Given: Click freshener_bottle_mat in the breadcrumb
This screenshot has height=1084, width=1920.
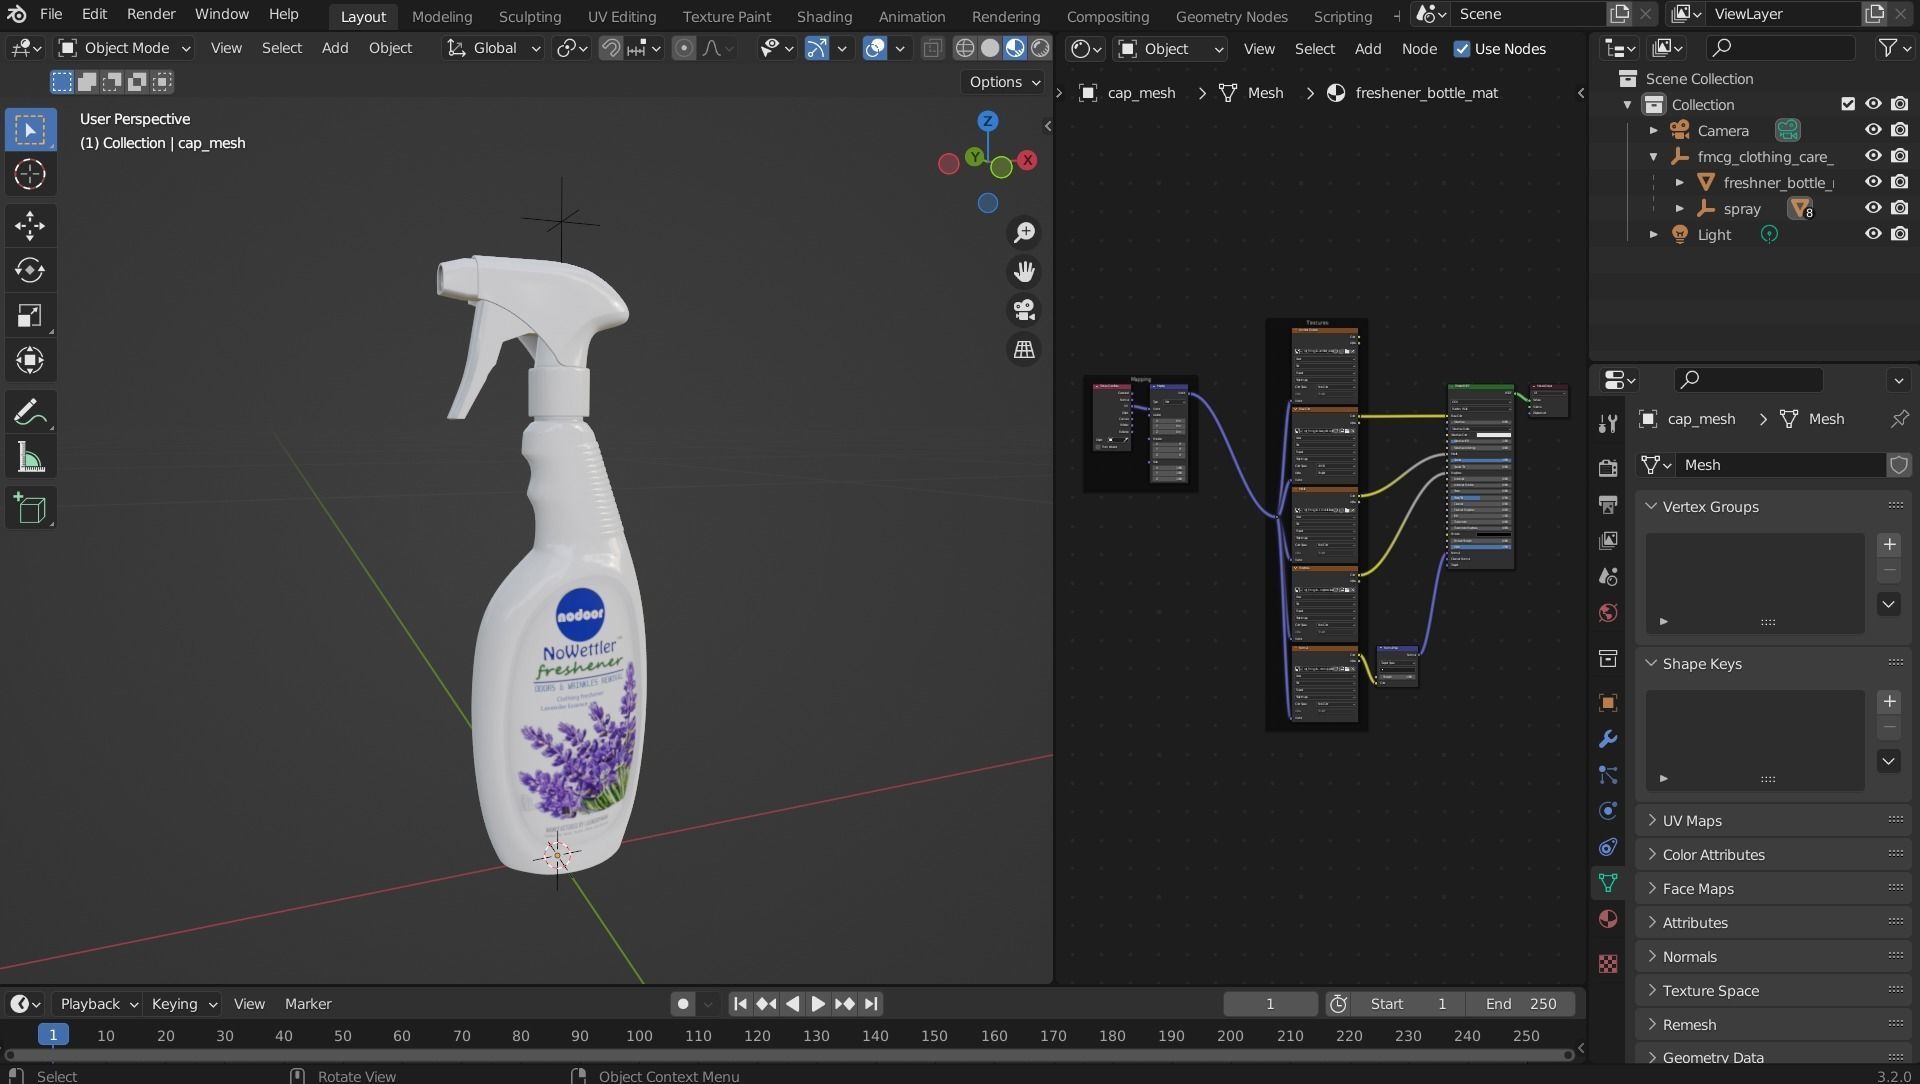Looking at the screenshot, I should 1426,93.
